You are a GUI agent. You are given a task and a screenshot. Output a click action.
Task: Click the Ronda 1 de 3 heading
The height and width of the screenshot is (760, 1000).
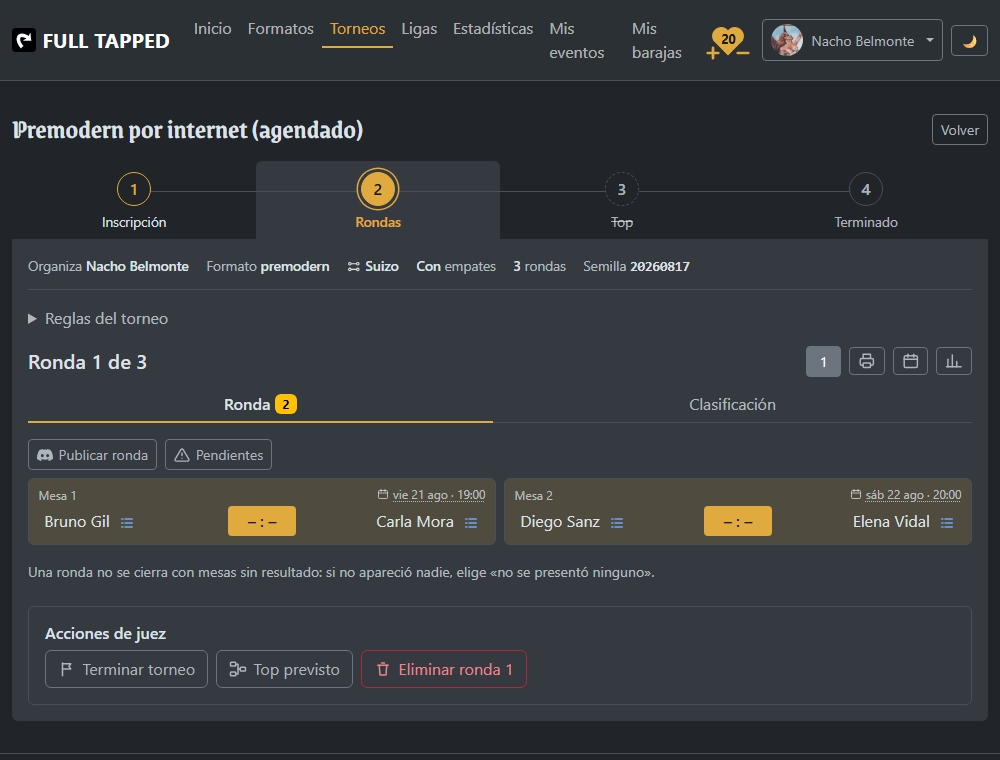87,362
